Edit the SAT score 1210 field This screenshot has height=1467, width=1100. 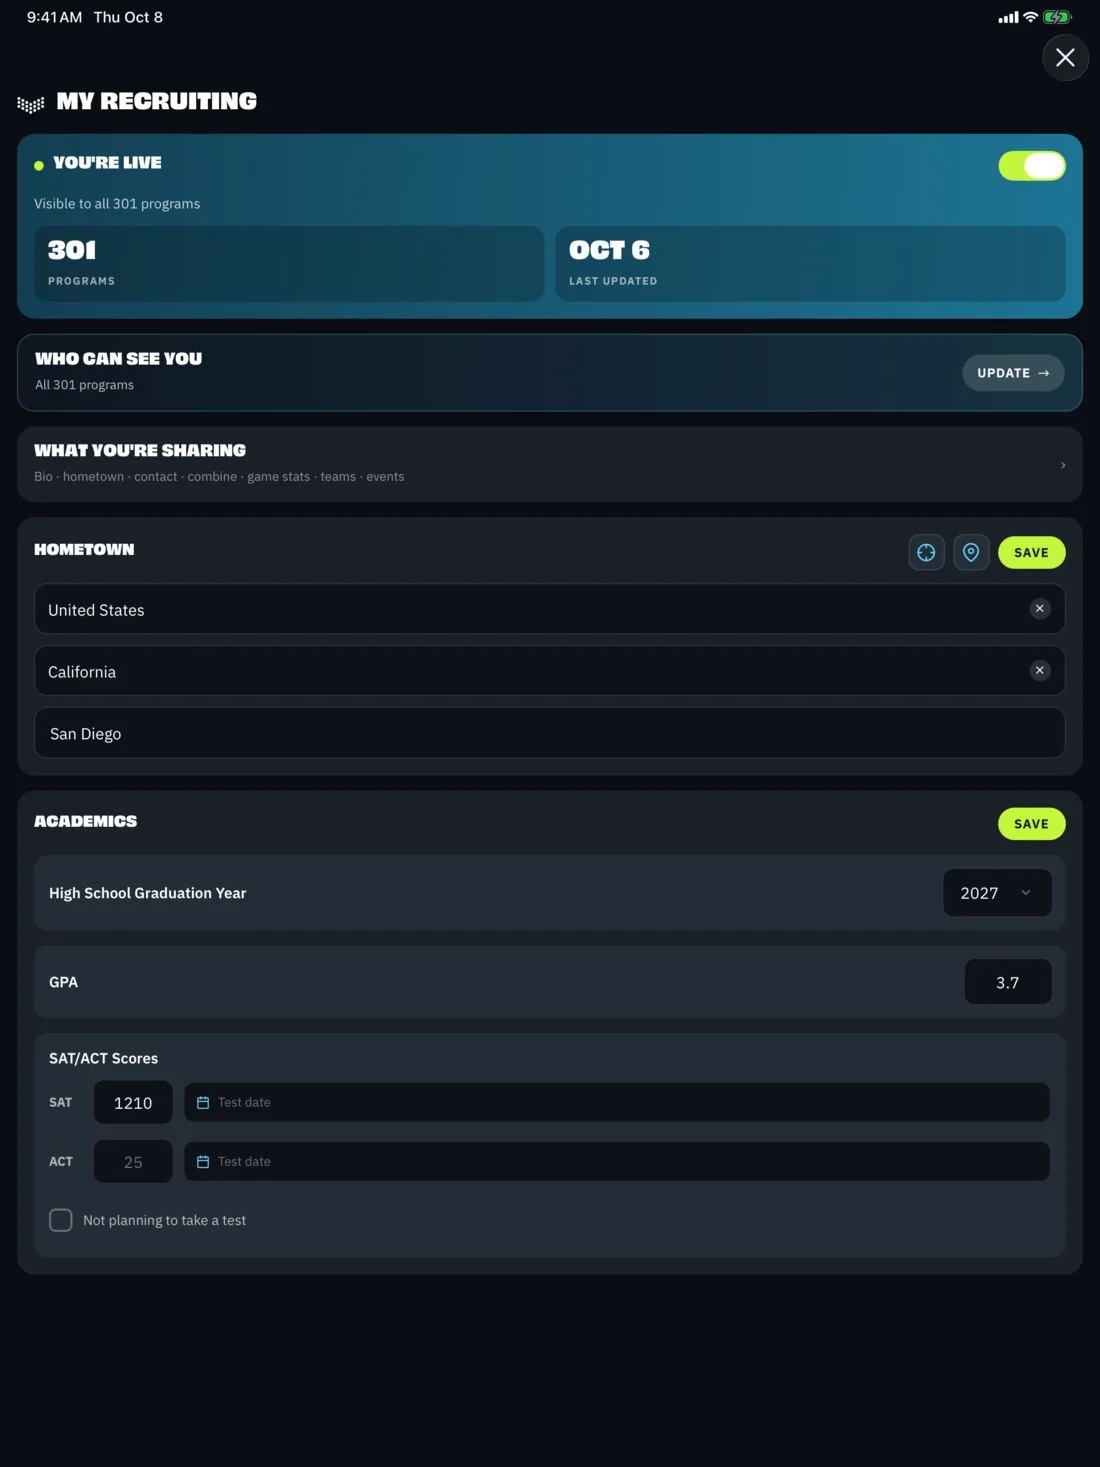click(x=133, y=1102)
